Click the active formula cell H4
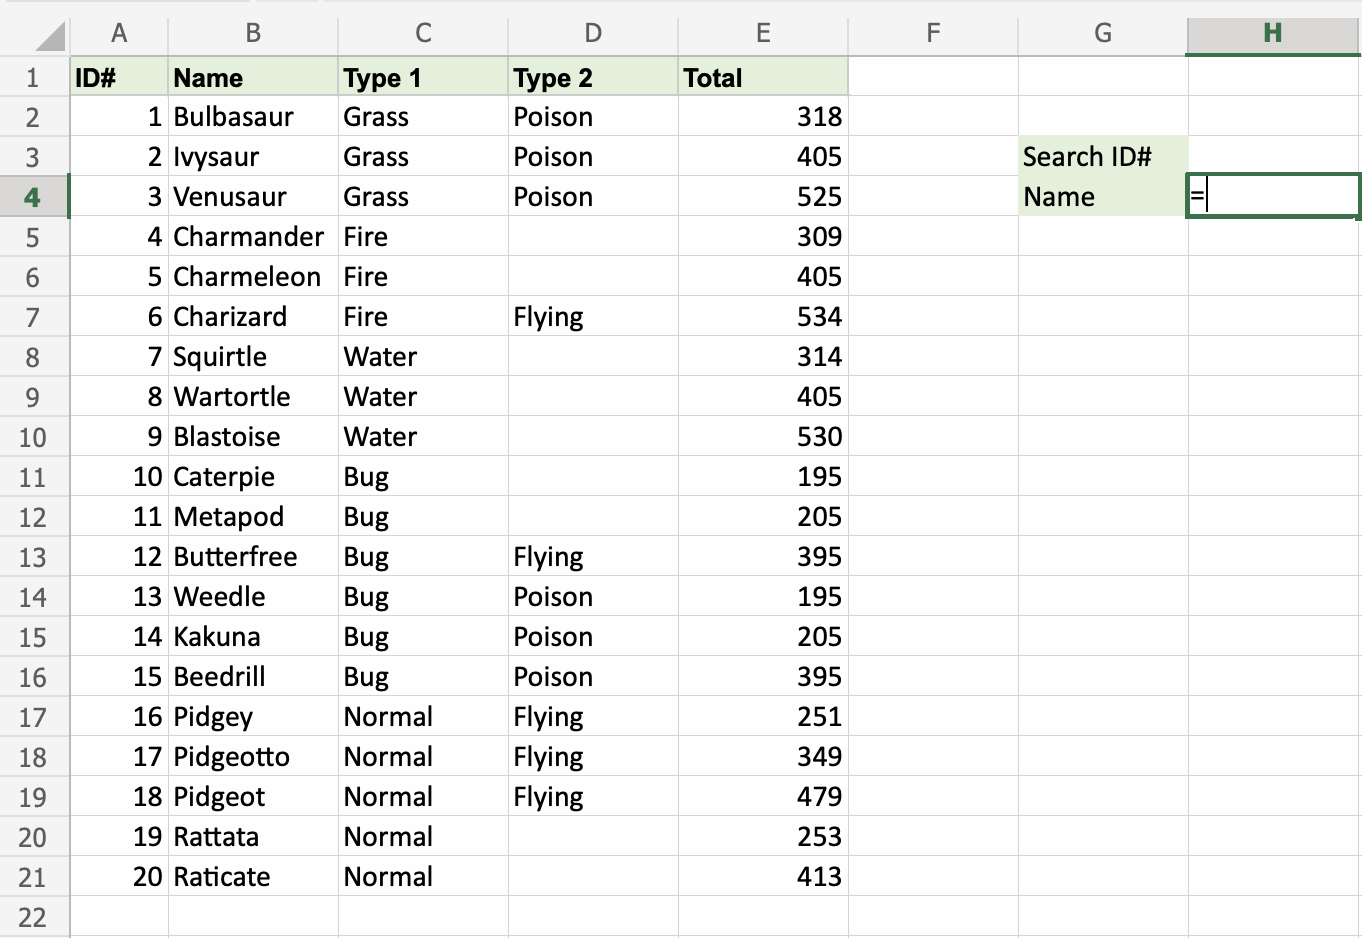Screen dimensions: 1362x938 [x=1272, y=197]
